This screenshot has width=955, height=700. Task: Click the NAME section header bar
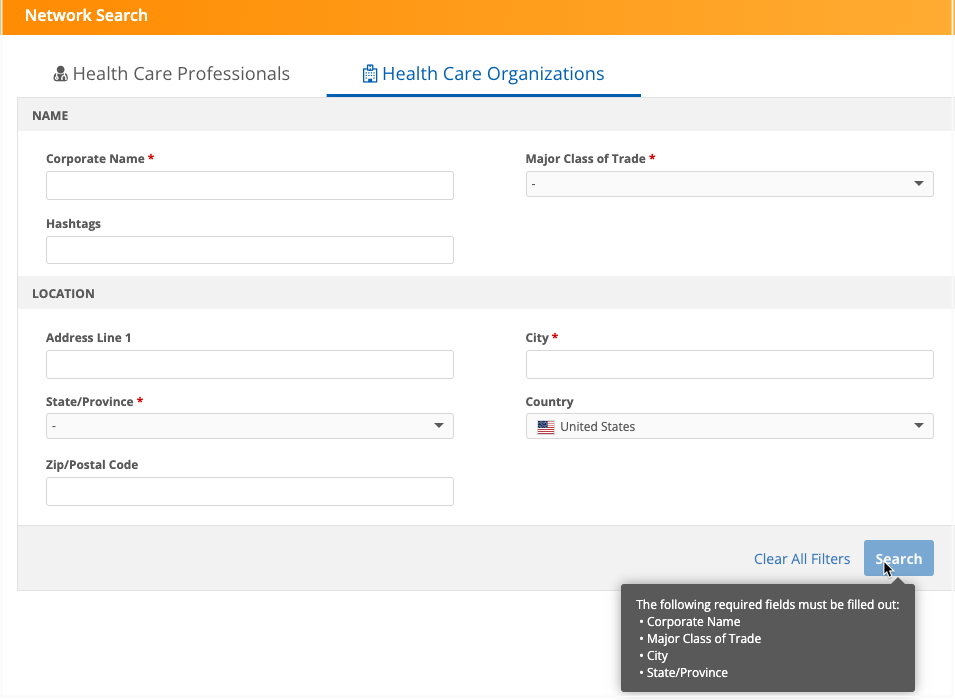[x=485, y=115]
